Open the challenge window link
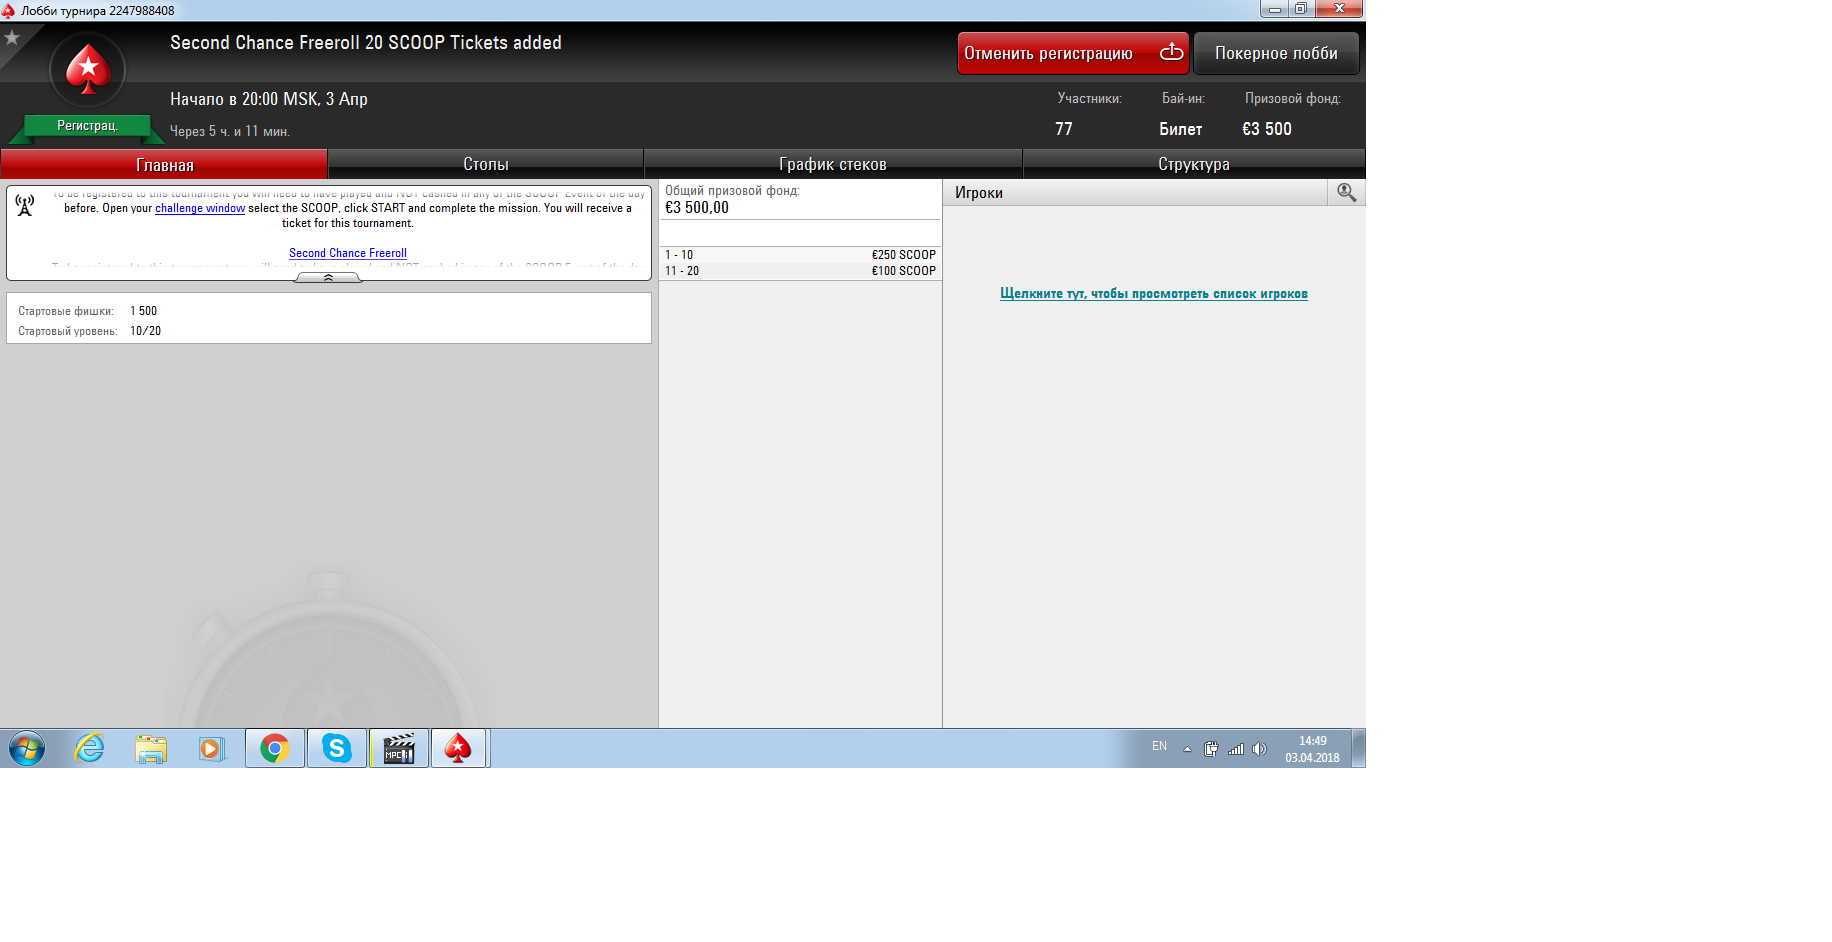The height and width of the screenshot is (942, 1832). pos(200,208)
